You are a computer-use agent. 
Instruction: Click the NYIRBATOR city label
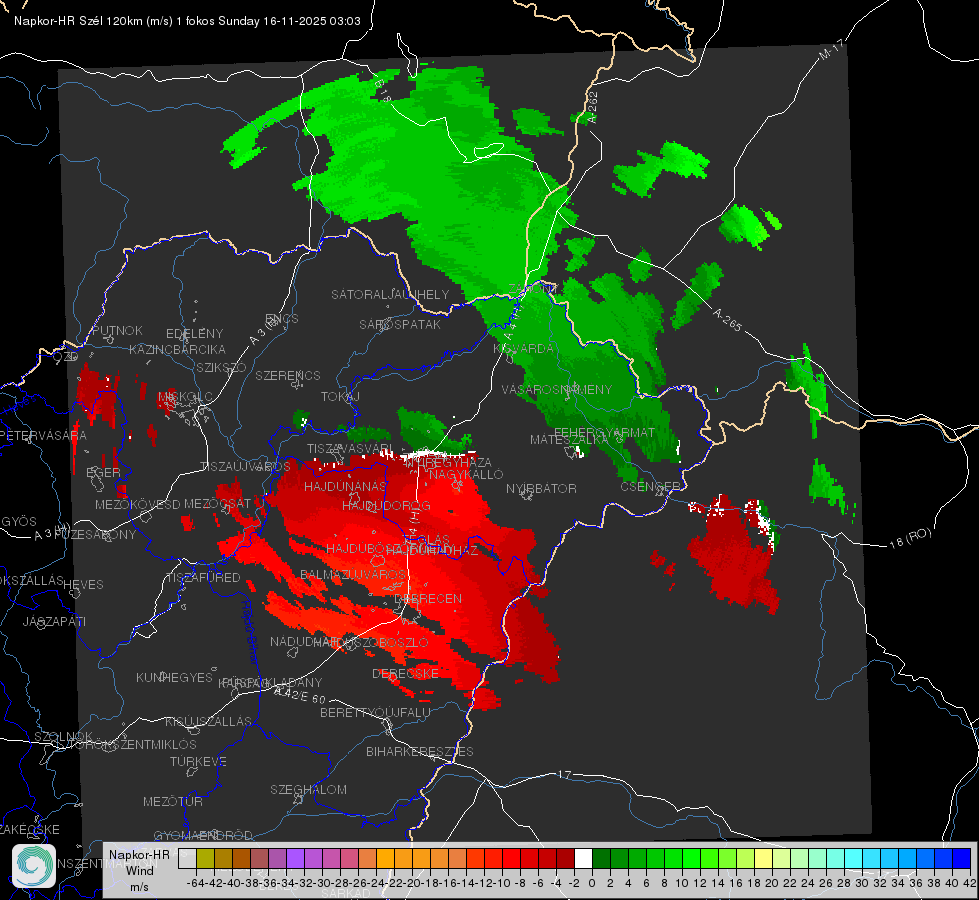point(541,488)
